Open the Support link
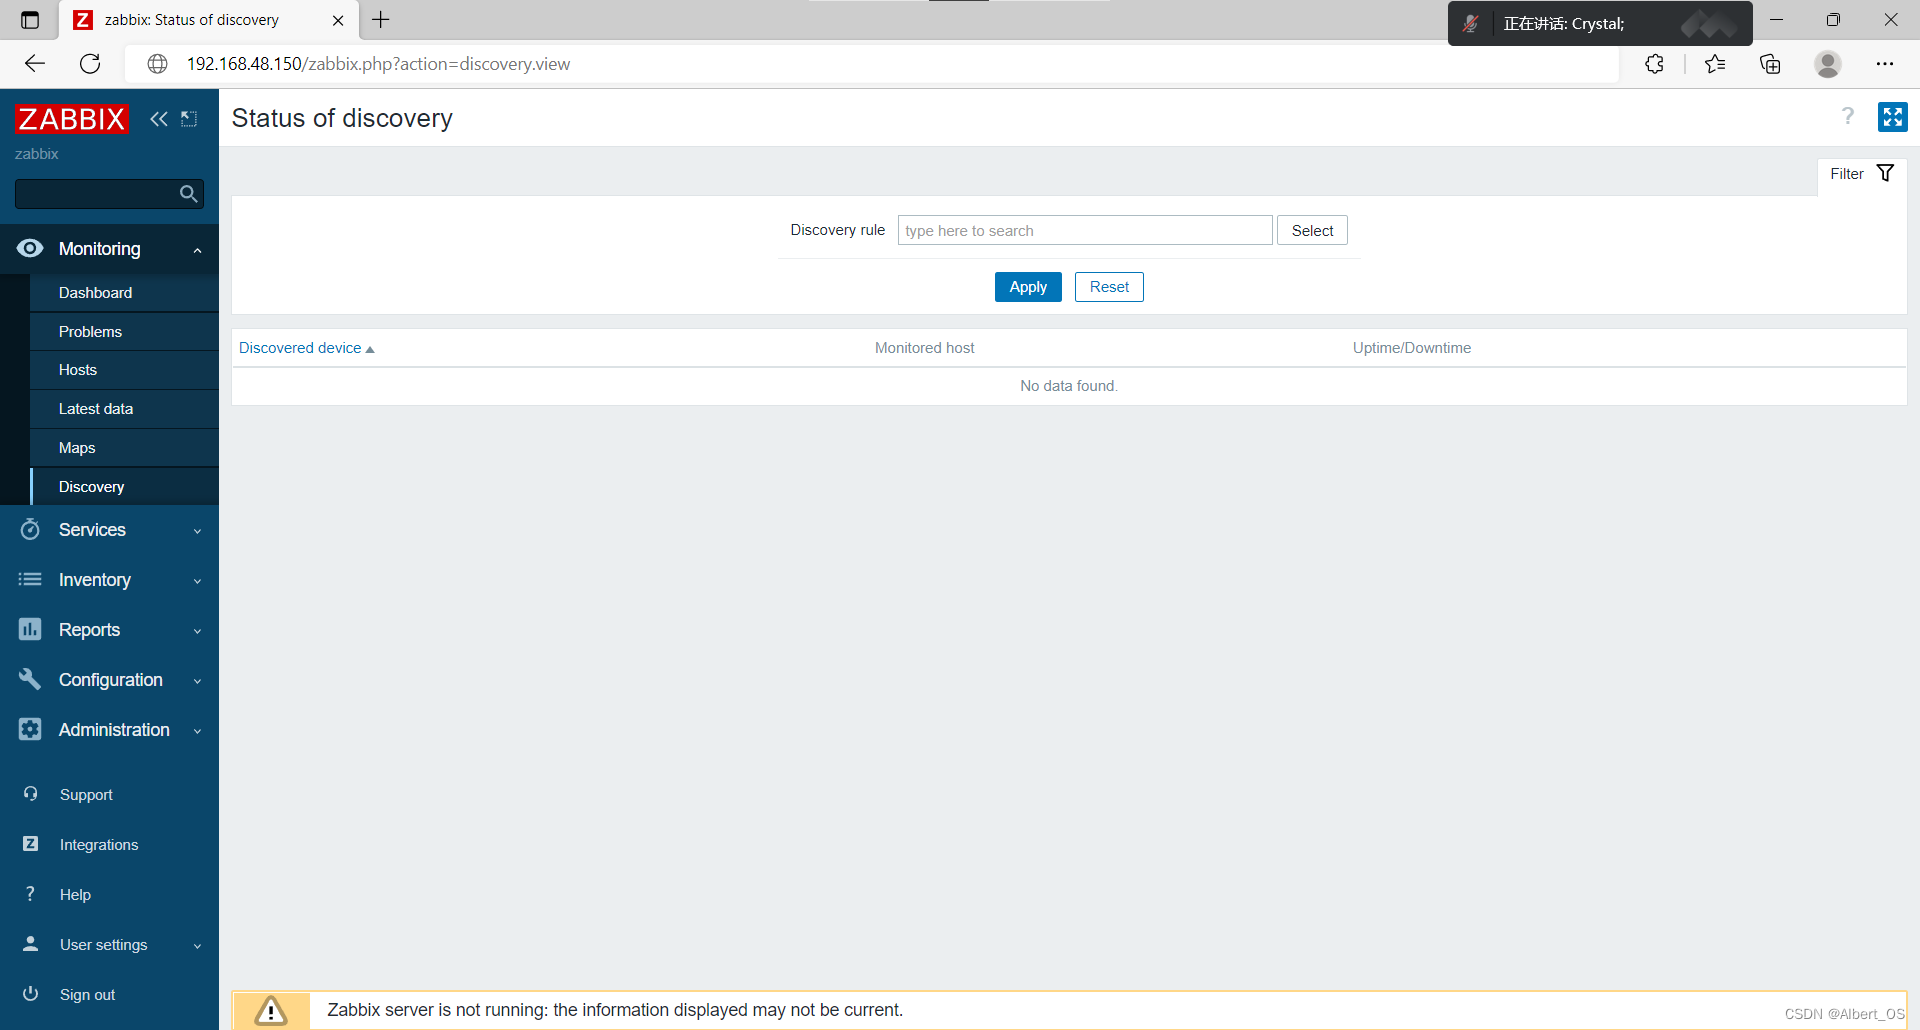The image size is (1920, 1030). click(86, 795)
